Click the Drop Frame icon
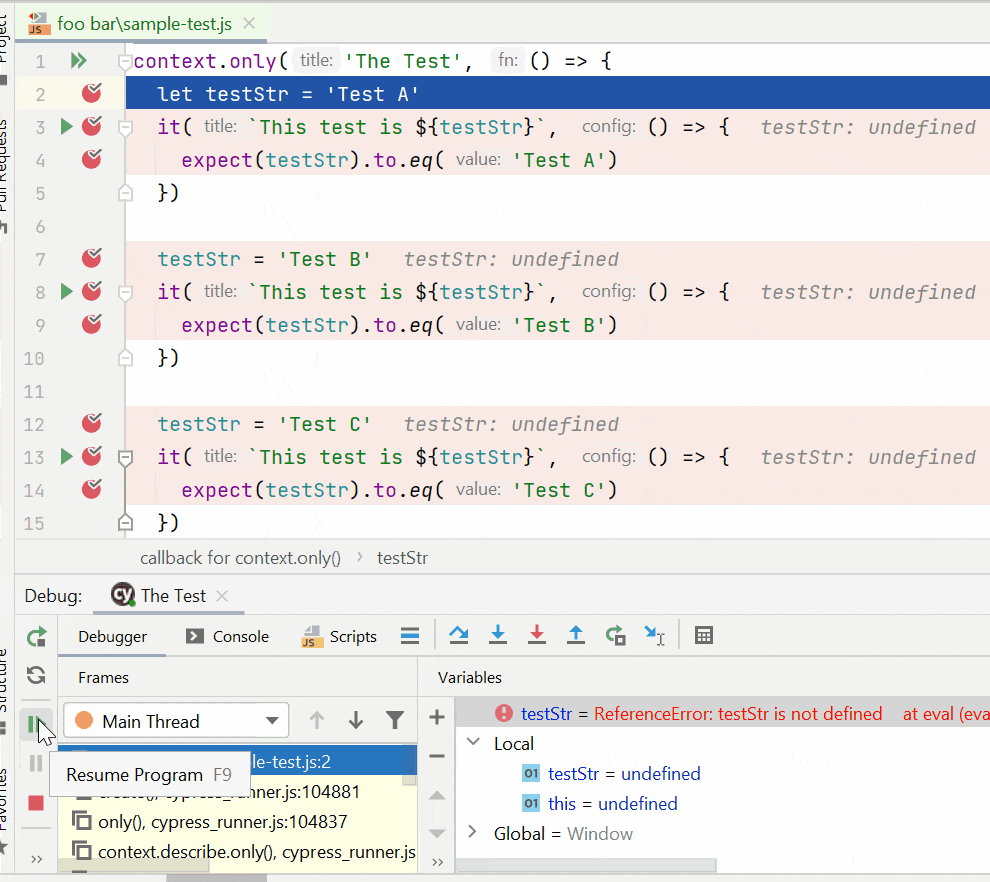Viewport: 990px width, 882px height. coord(616,635)
